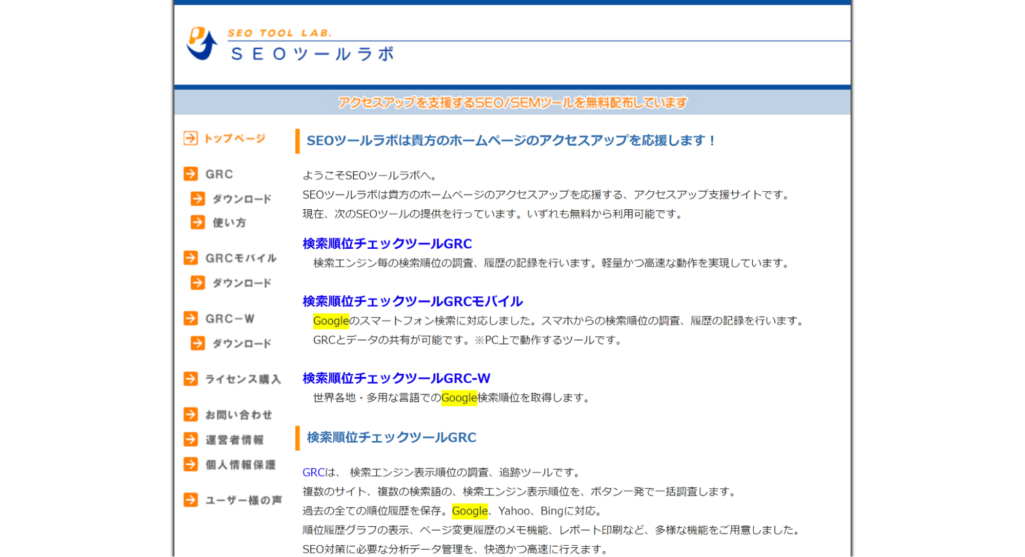Follow the 検索順位チェックツールGRCモバイル link
Image resolution: width=1025 pixels, height=557 pixels.
click(x=412, y=301)
